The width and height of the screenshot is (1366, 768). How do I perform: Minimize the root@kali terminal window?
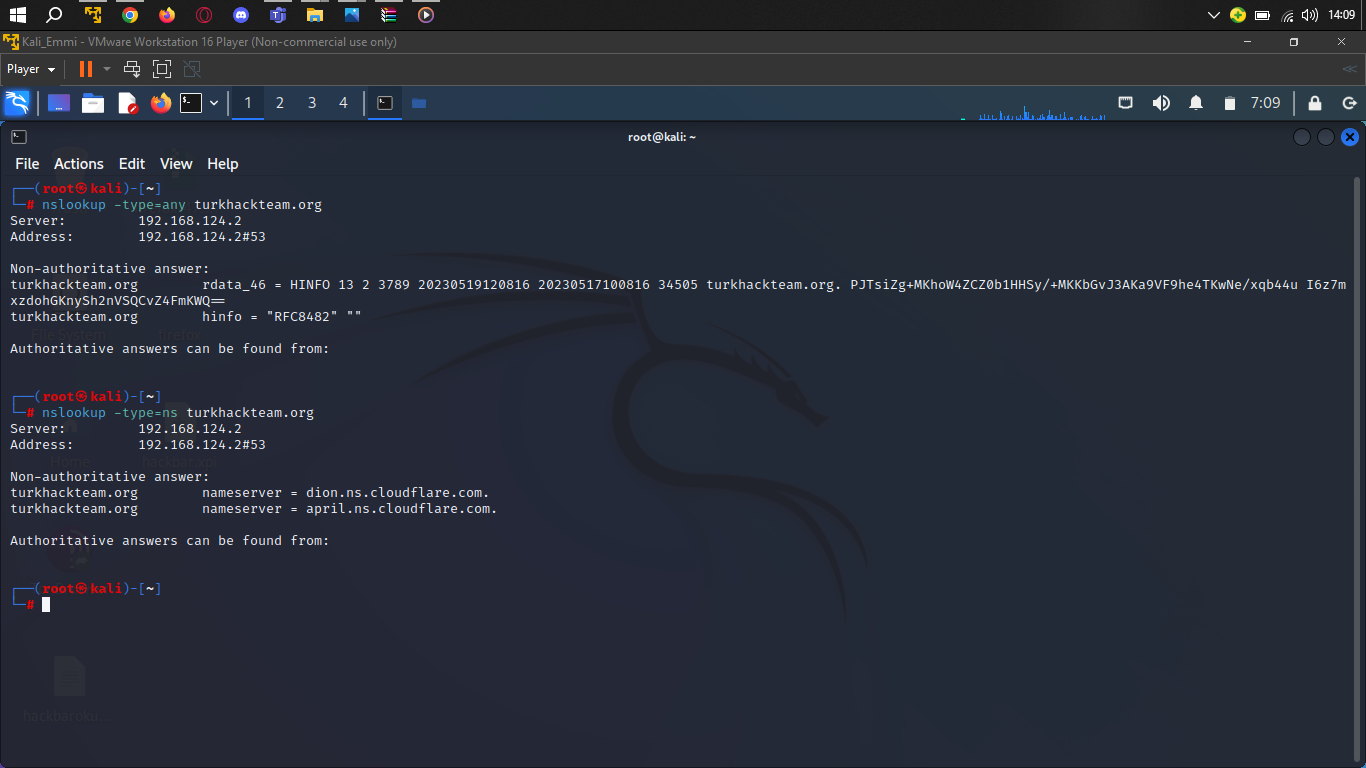(1302, 137)
